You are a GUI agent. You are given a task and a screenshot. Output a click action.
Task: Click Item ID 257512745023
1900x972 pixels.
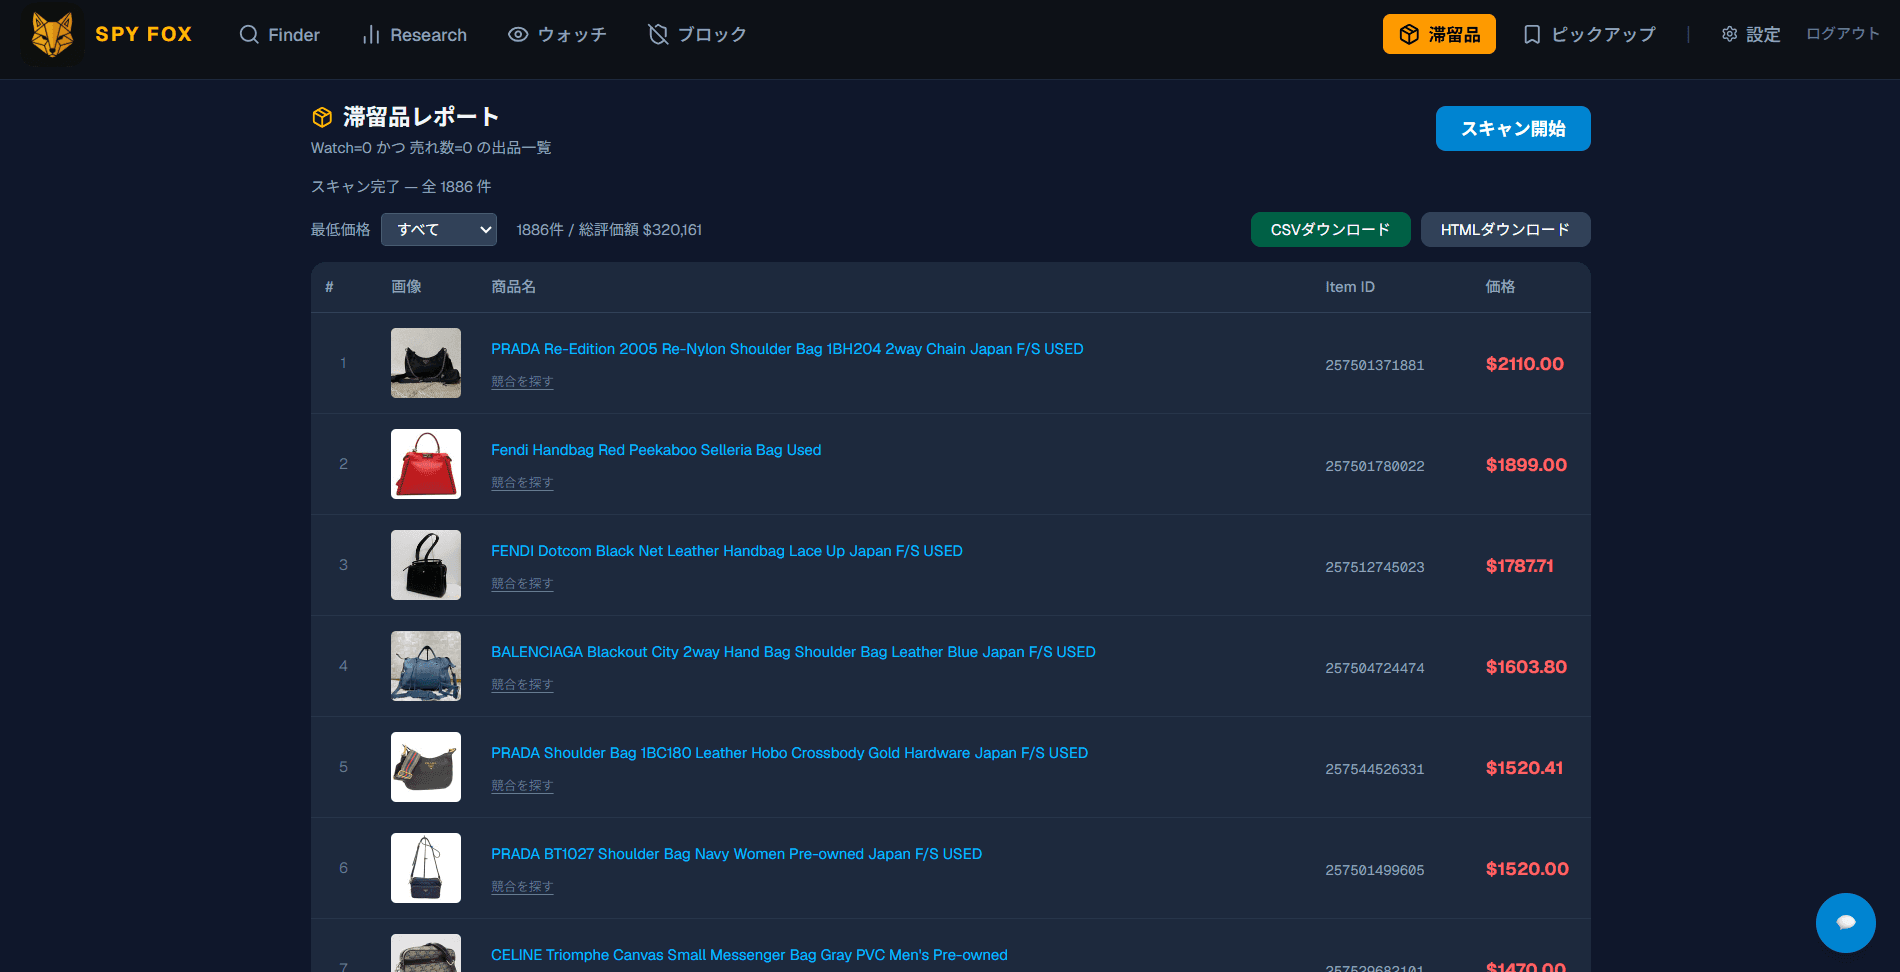click(x=1374, y=567)
